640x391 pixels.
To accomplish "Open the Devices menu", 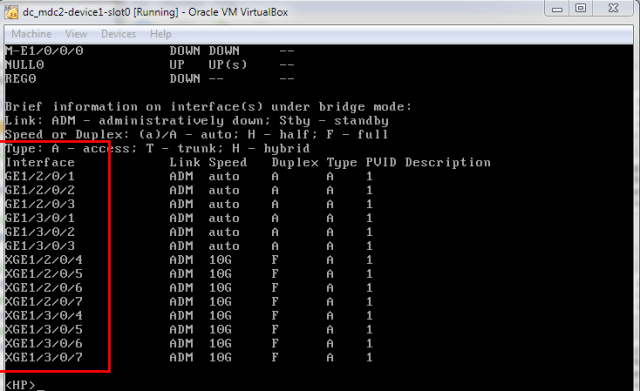I will point(118,34).
